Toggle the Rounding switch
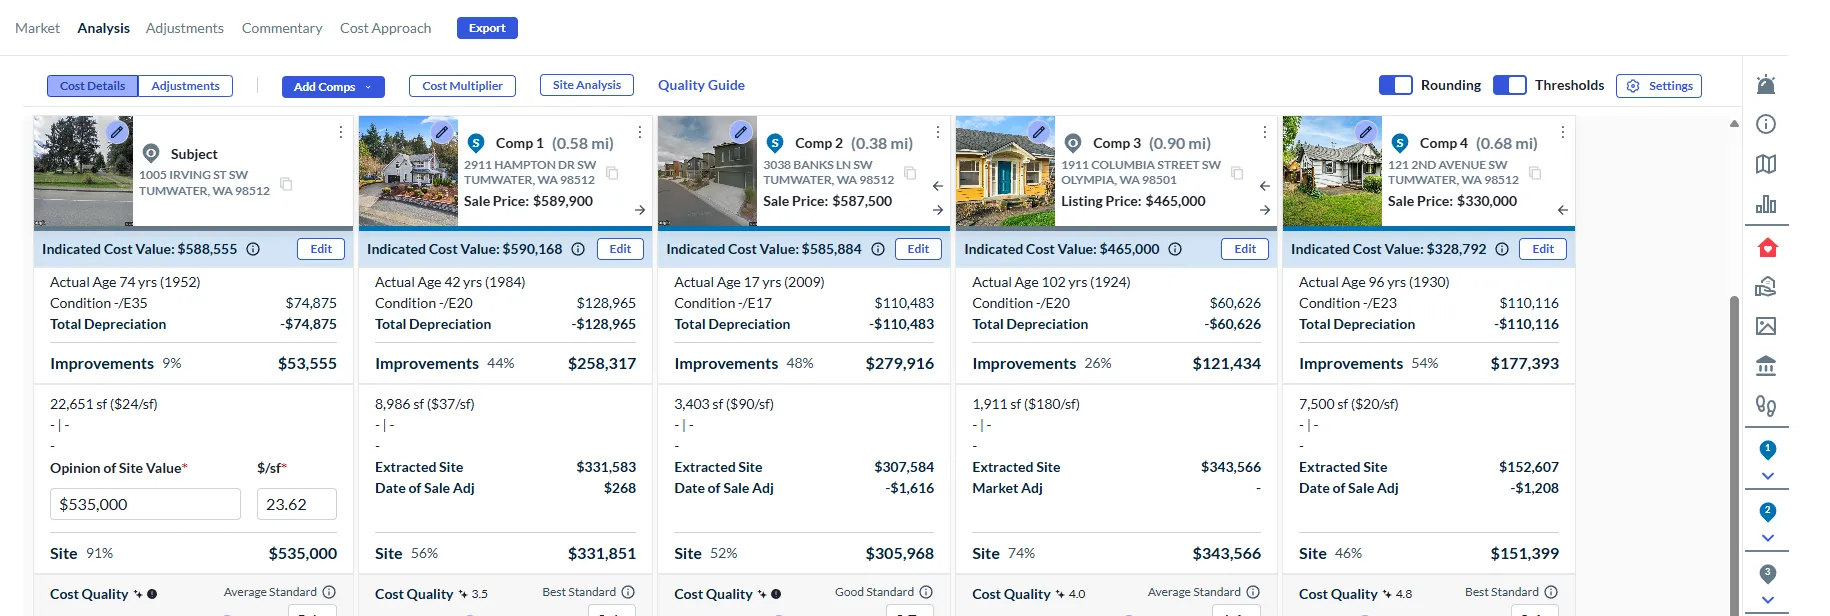Screen dimensions: 1830x616 [x=1395, y=85]
